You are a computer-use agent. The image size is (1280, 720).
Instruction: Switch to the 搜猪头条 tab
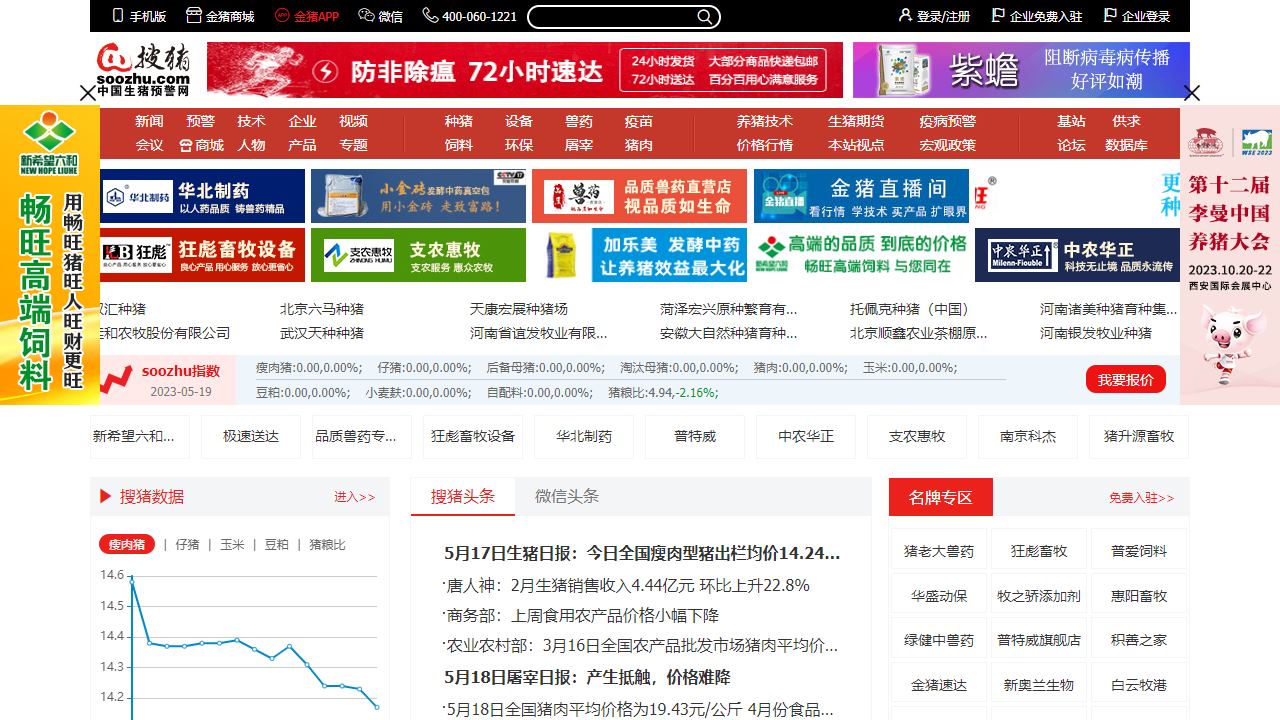pyautogui.click(x=463, y=496)
